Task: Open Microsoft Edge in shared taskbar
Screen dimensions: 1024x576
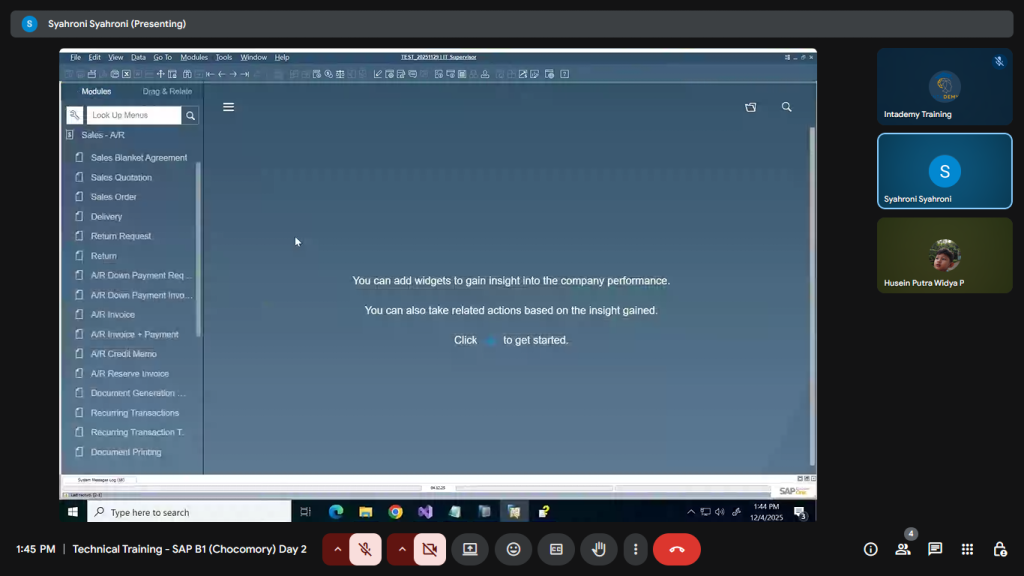Action: [x=336, y=512]
